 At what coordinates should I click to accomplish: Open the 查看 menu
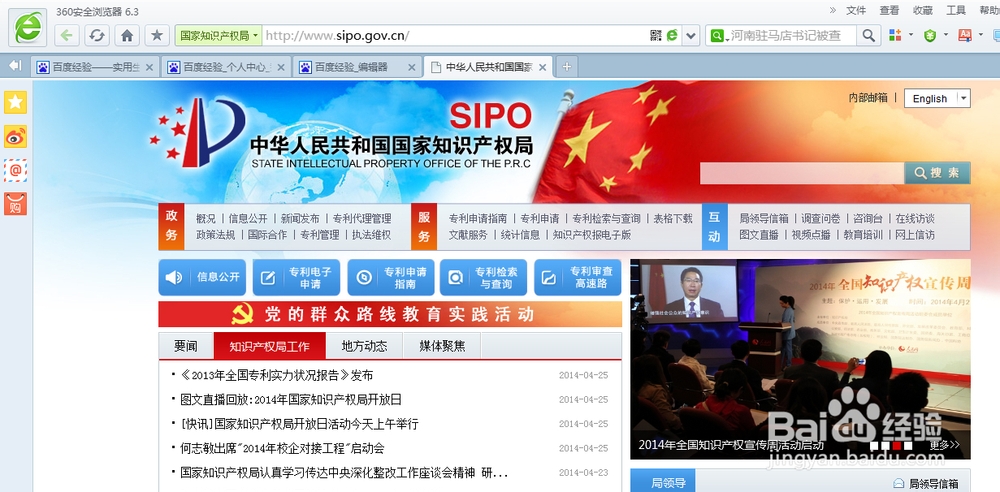tap(889, 10)
